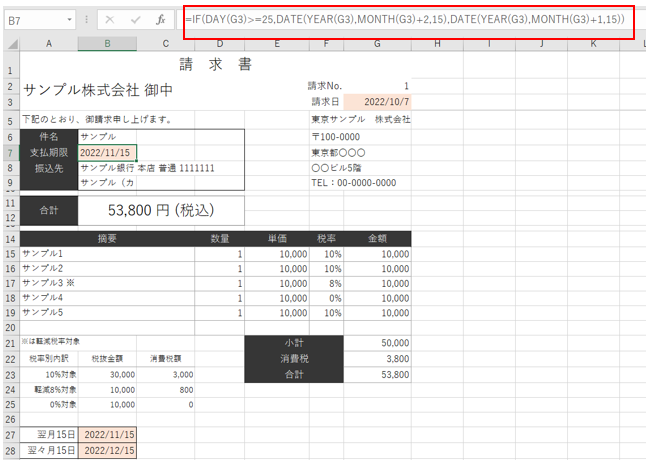Select column B header
This screenshot has width=658, height=466.
(x=107, y=44)
